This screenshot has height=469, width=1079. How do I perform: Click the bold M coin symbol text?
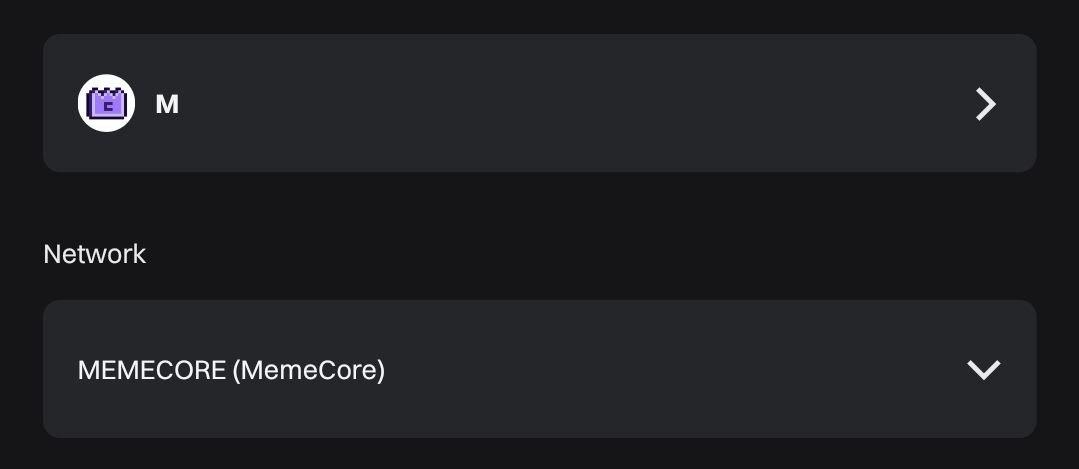coord(167,105)
